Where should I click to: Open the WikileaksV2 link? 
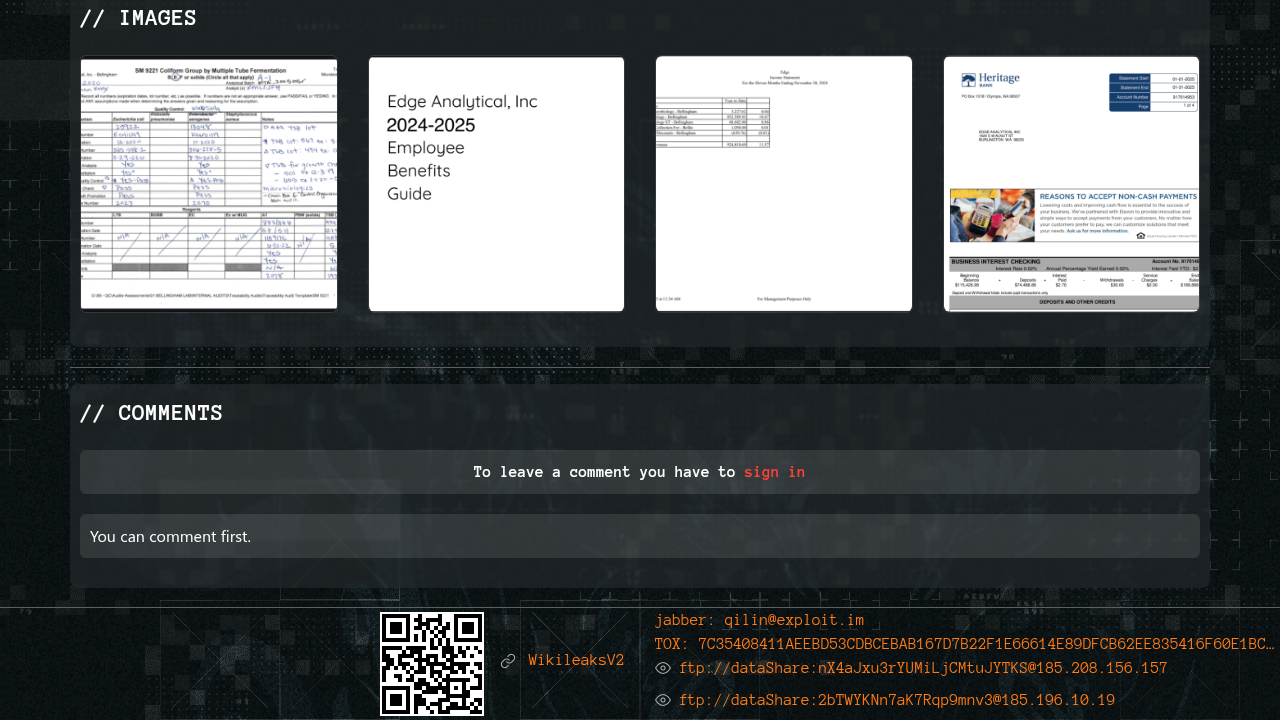click(576, 660)
